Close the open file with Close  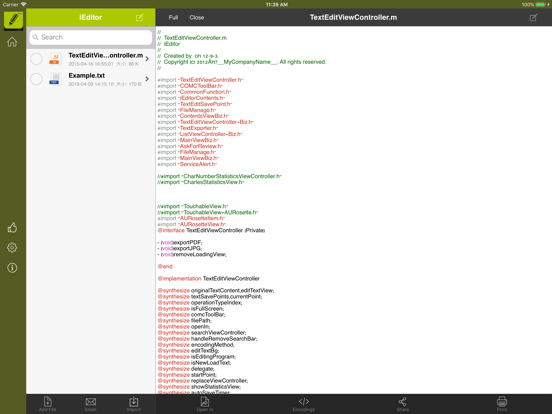(x=196, y=18)
